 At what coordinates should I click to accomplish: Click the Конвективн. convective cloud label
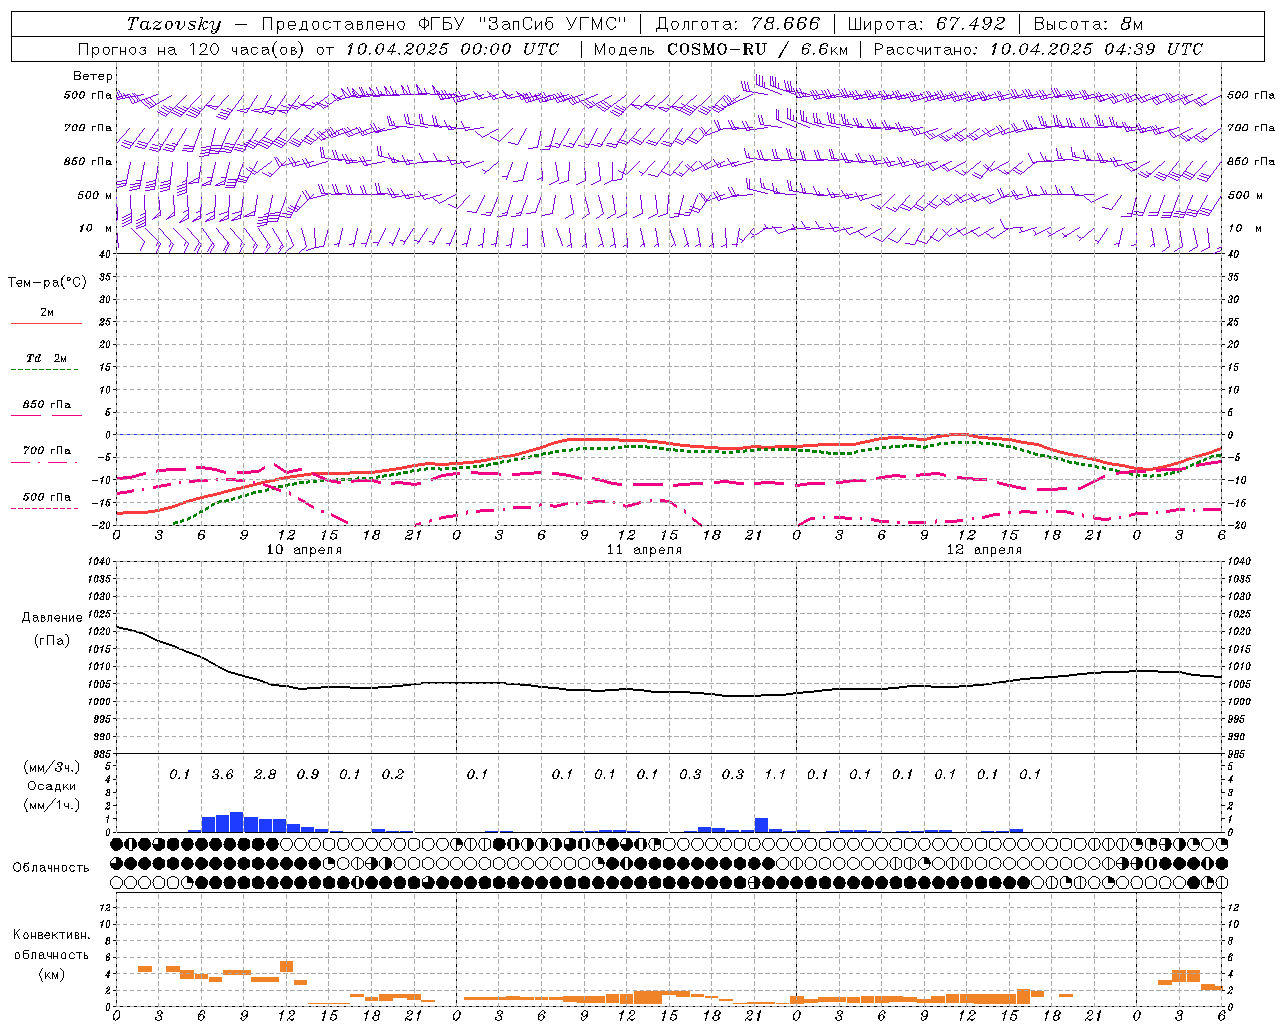52,935
